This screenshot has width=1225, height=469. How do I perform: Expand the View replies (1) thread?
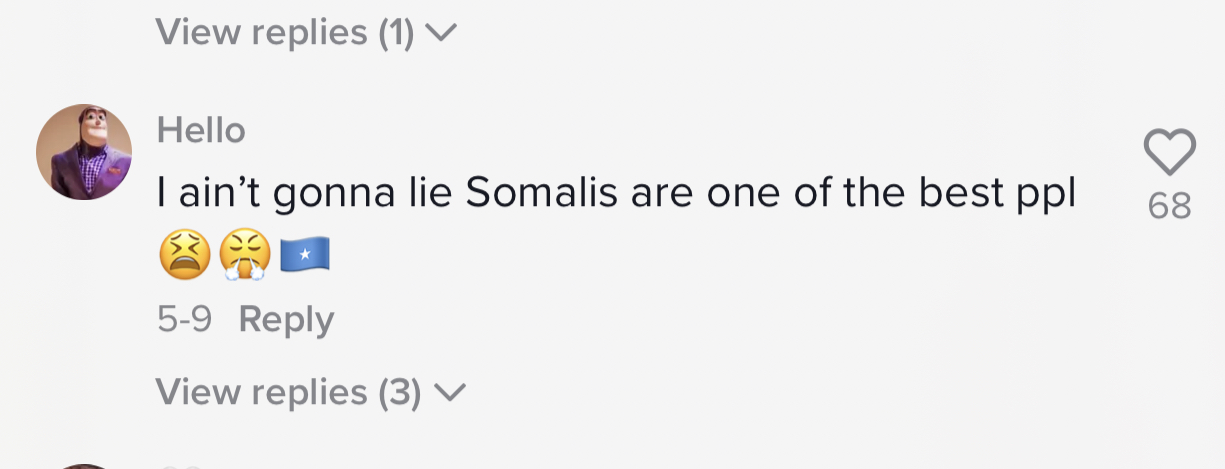coord(284,33)
